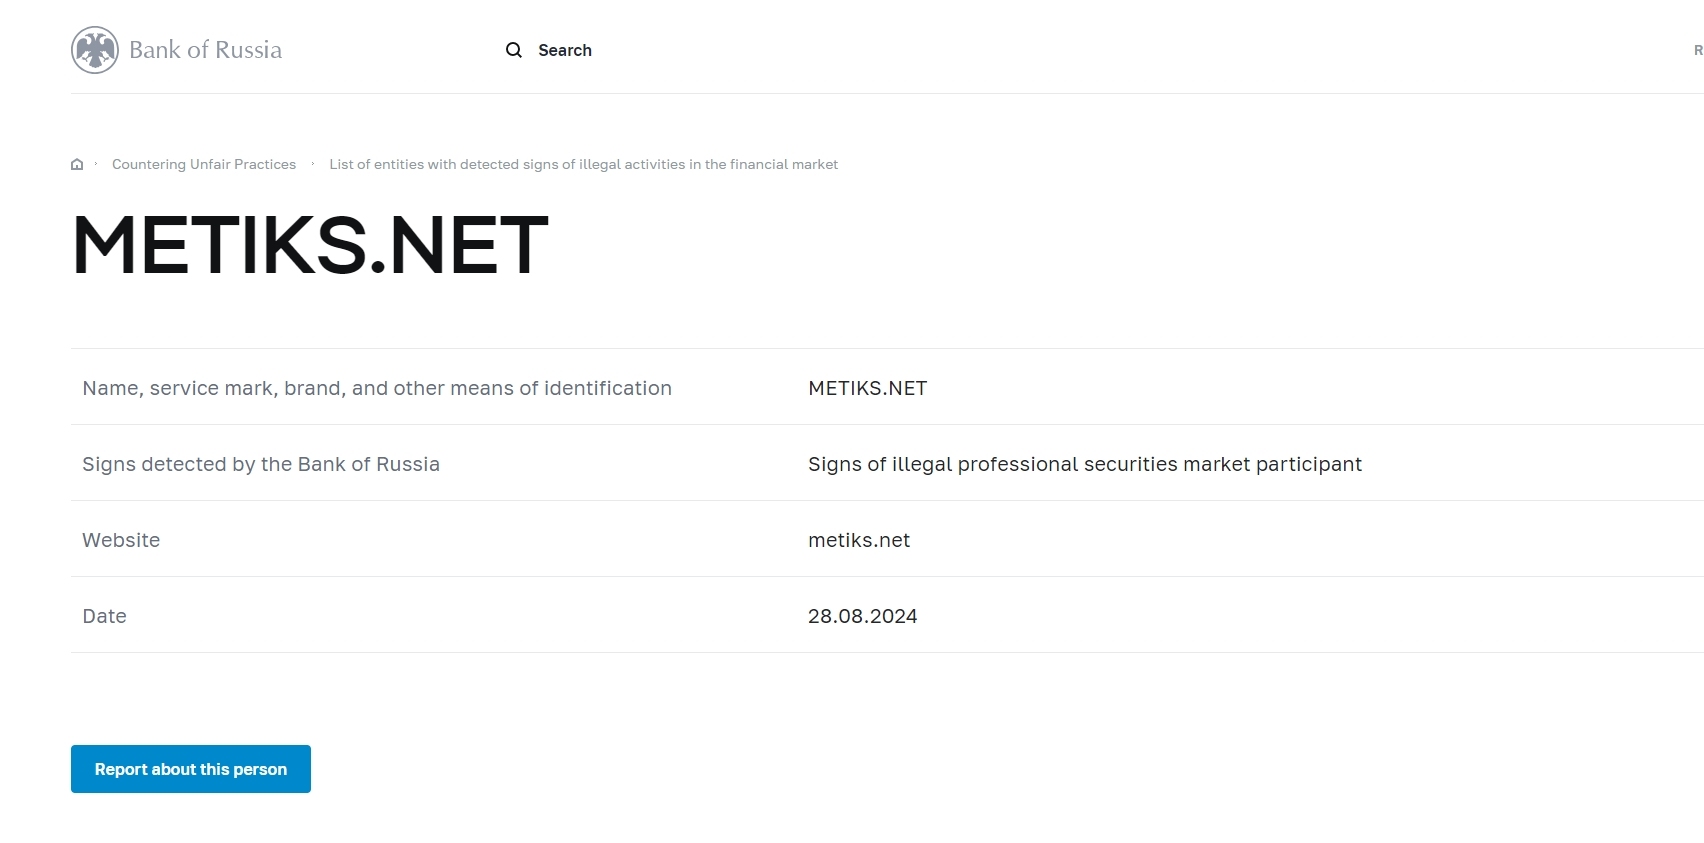Click the illegal securities market participant text

pyautogui.click(x=1084, y=464)
